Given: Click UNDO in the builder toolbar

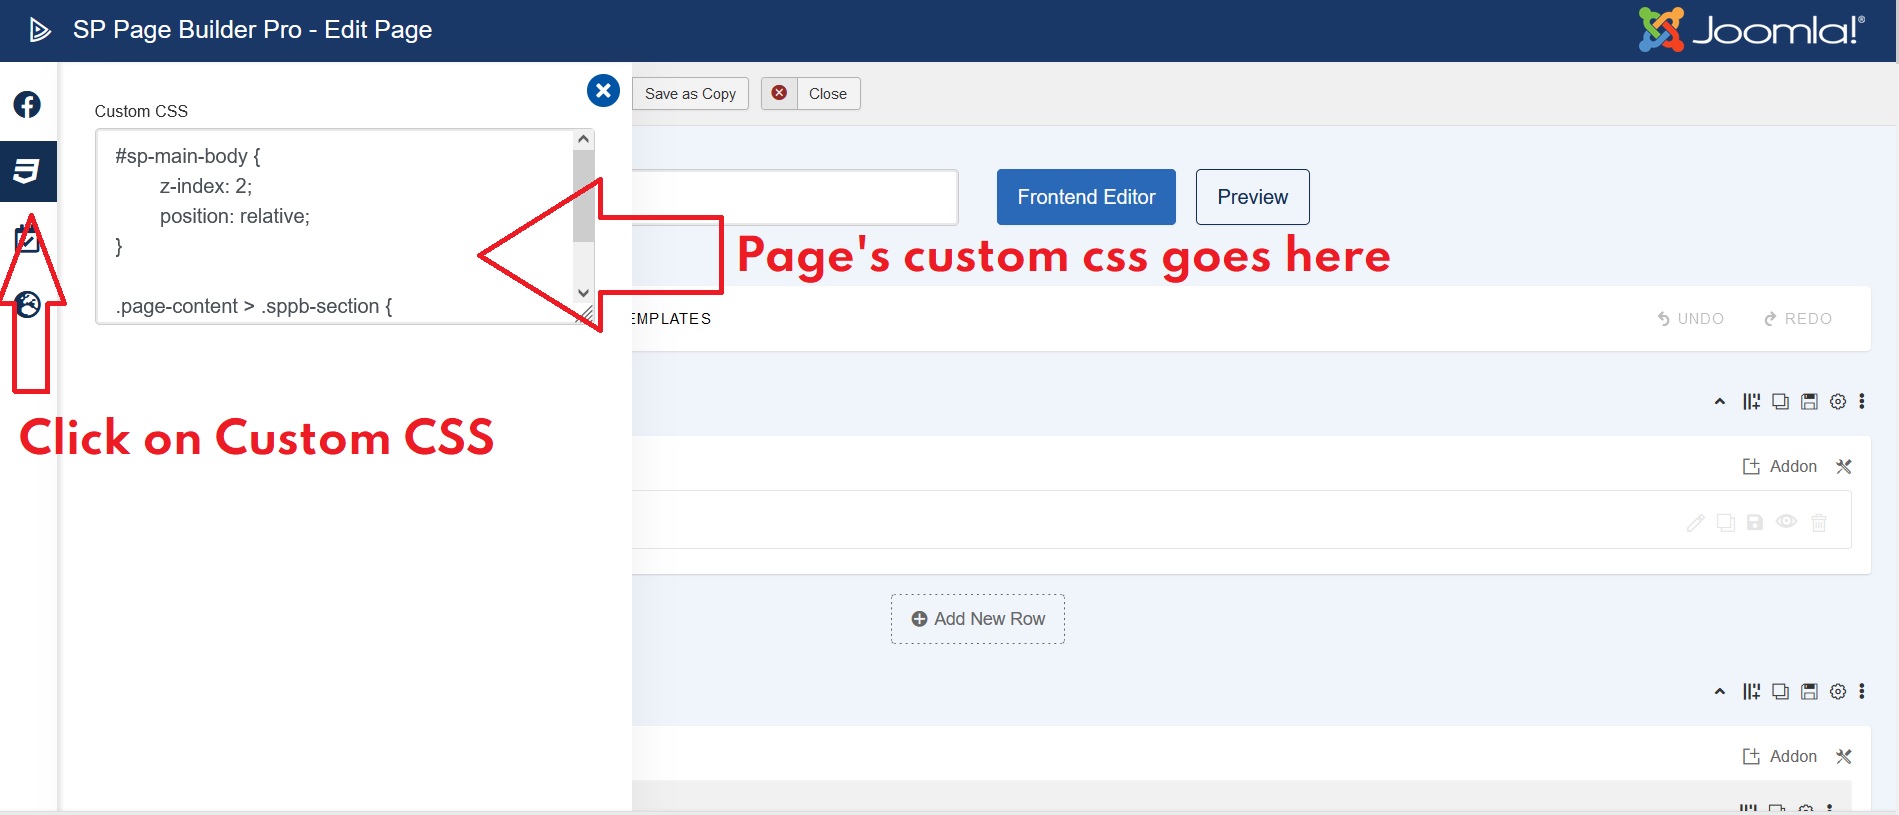Looking at the screenshot, I should 1690,319.
